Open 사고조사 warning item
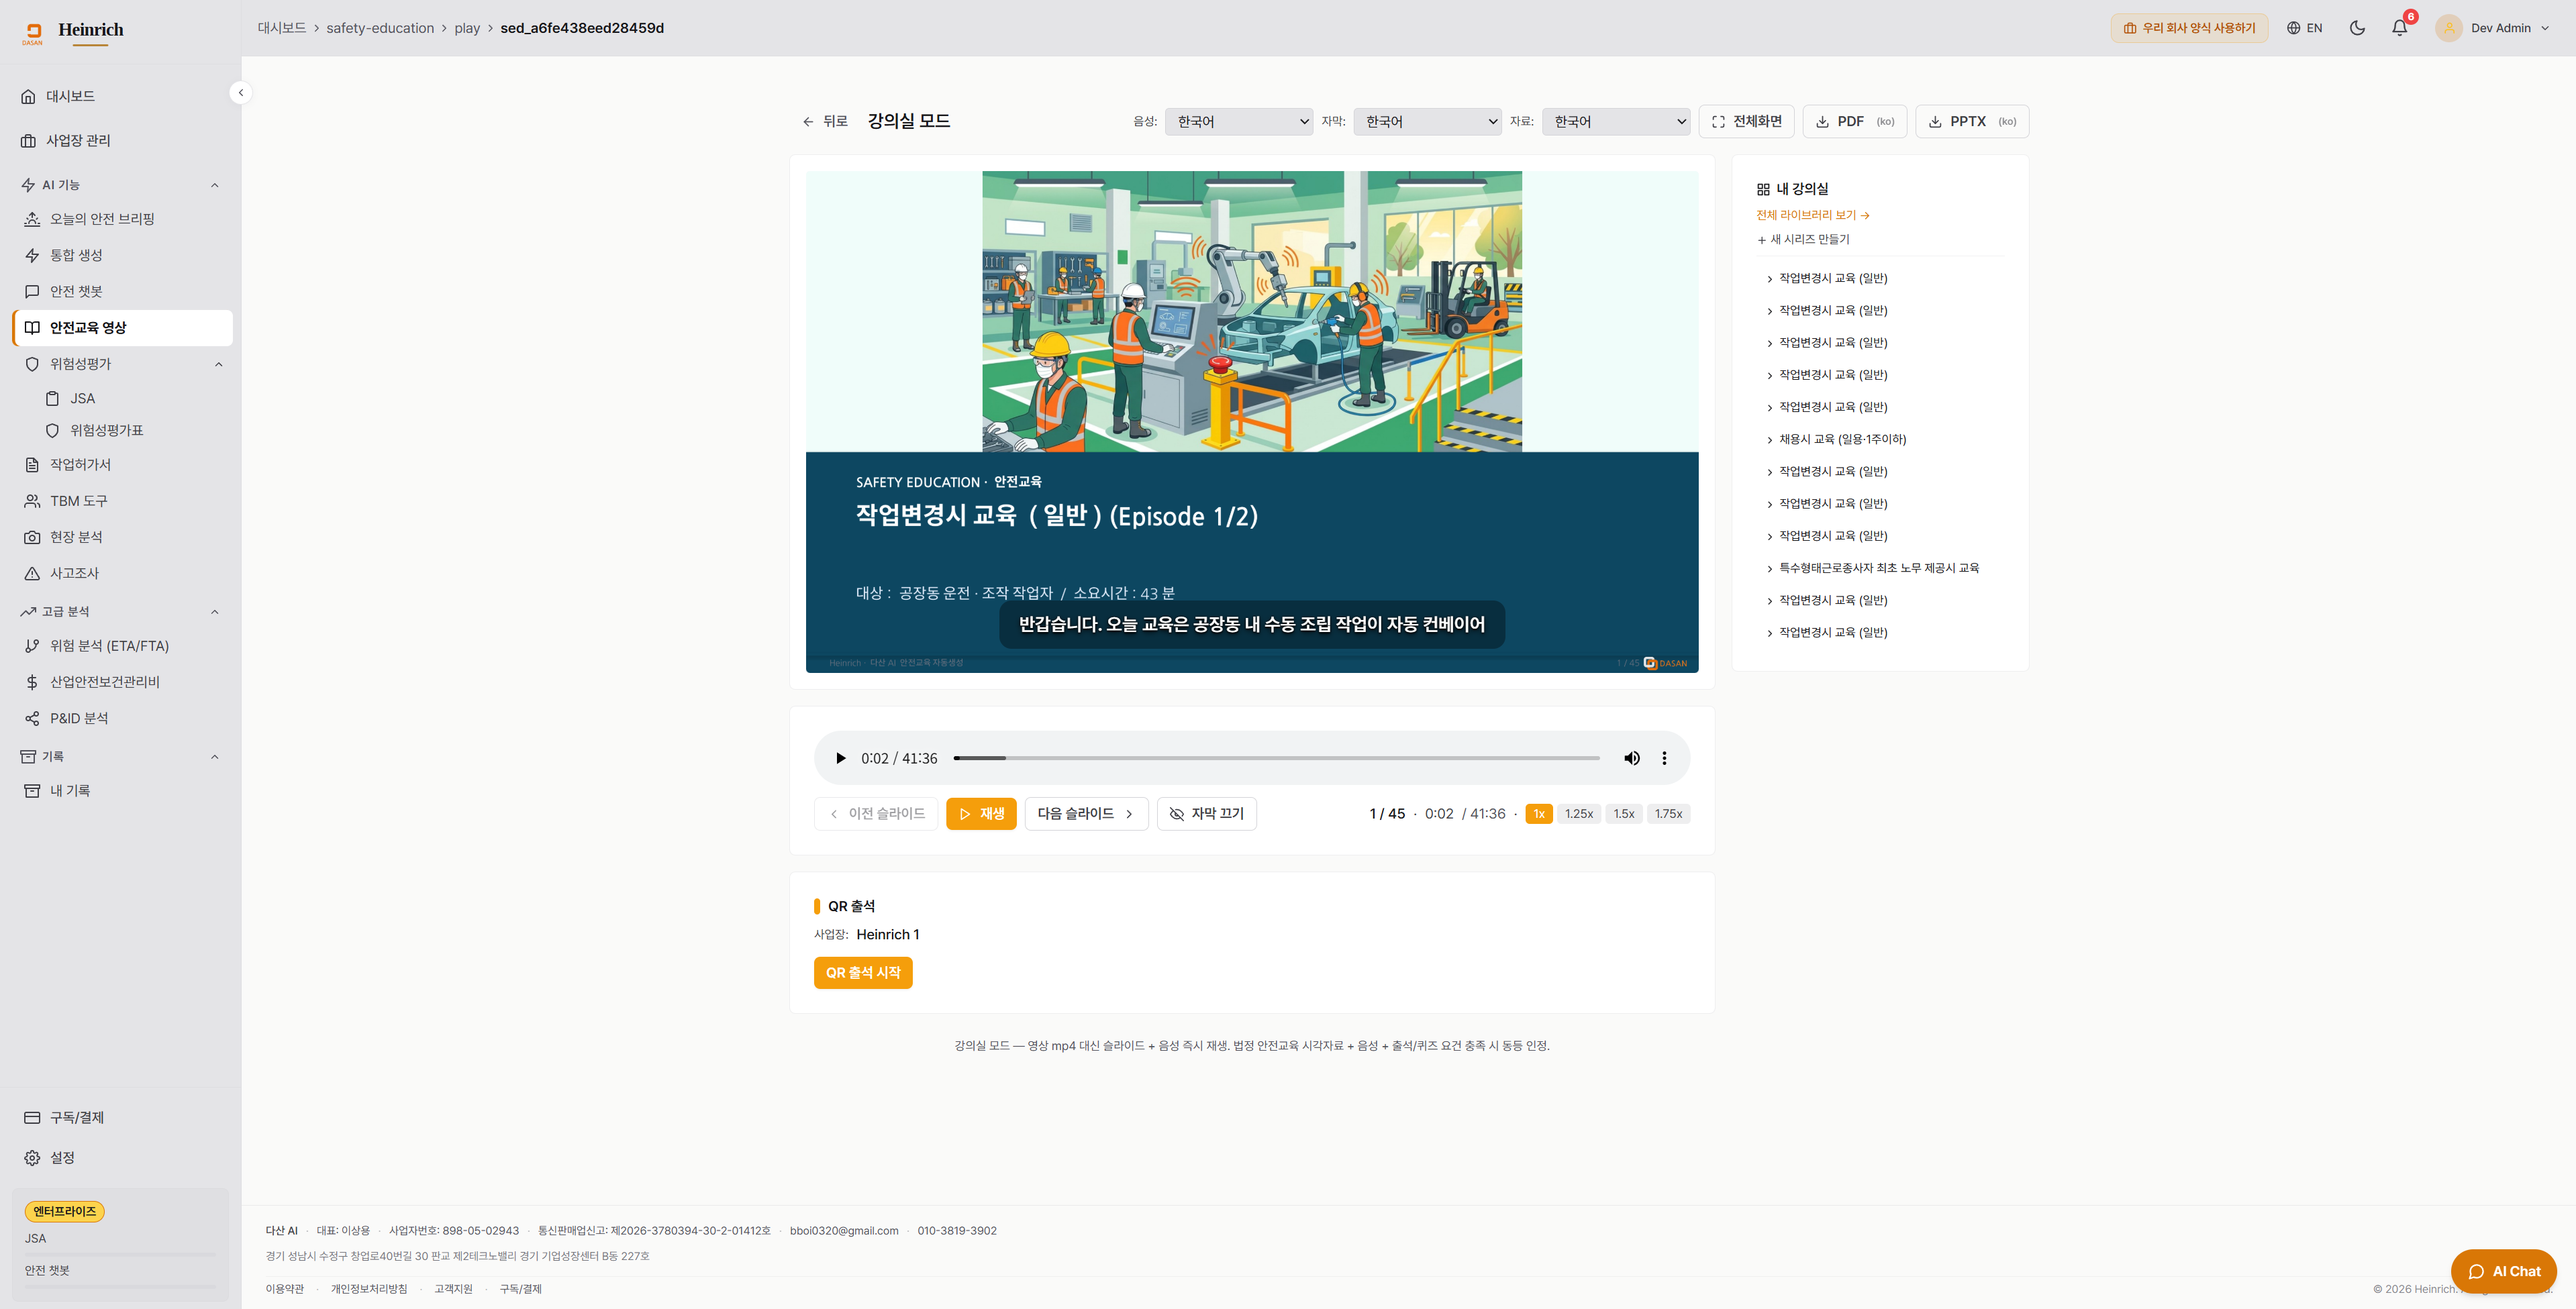 tap(122, 573)
